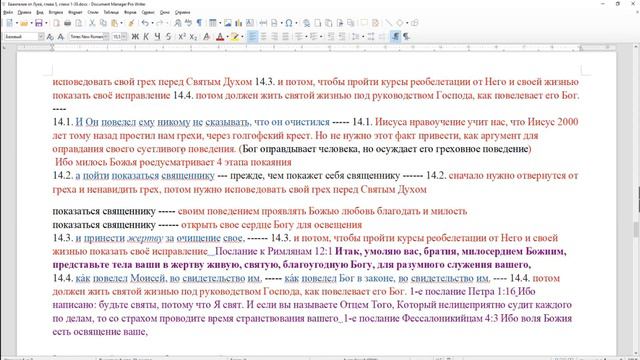Image resolution: width=640 pixels, height=360 pixels.
Task: Center align paragraph
Action: (x=264, y=37)
